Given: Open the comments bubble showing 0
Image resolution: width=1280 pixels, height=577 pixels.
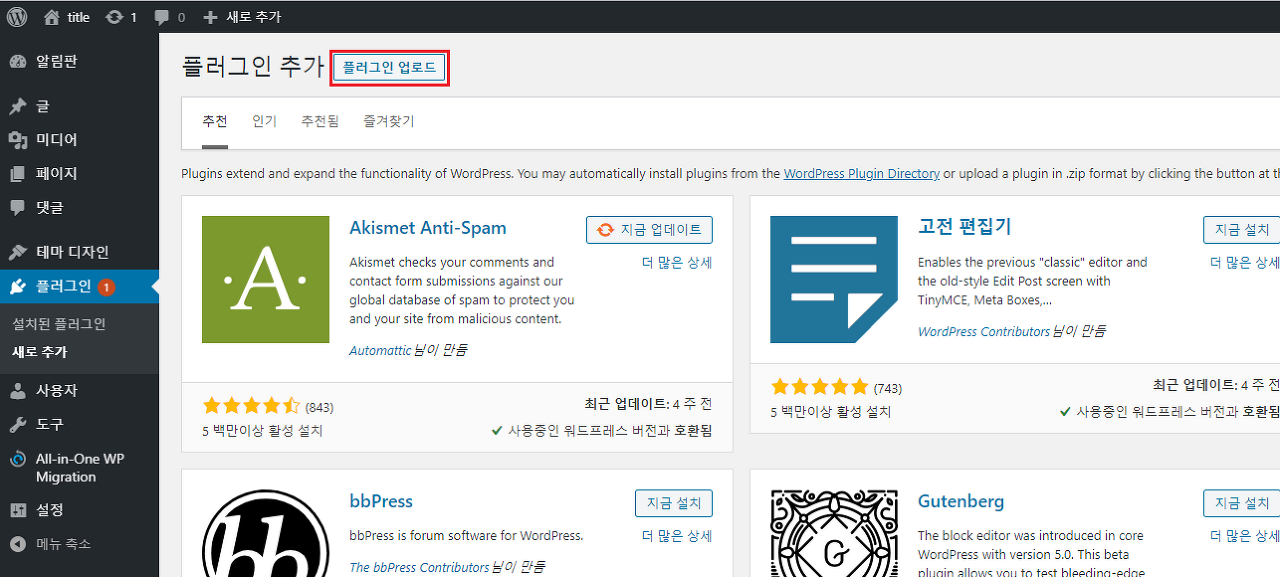Looking at the screenshot, I should click(x=170, y=17).
